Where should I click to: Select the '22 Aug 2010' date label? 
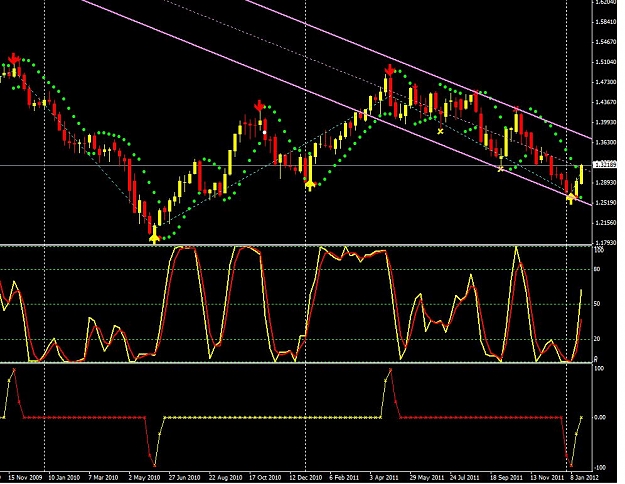[226, 477]
